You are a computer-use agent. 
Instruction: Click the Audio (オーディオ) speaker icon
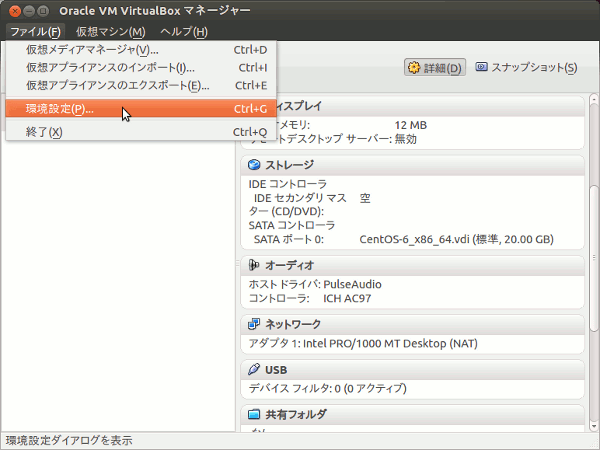[254, 265]
